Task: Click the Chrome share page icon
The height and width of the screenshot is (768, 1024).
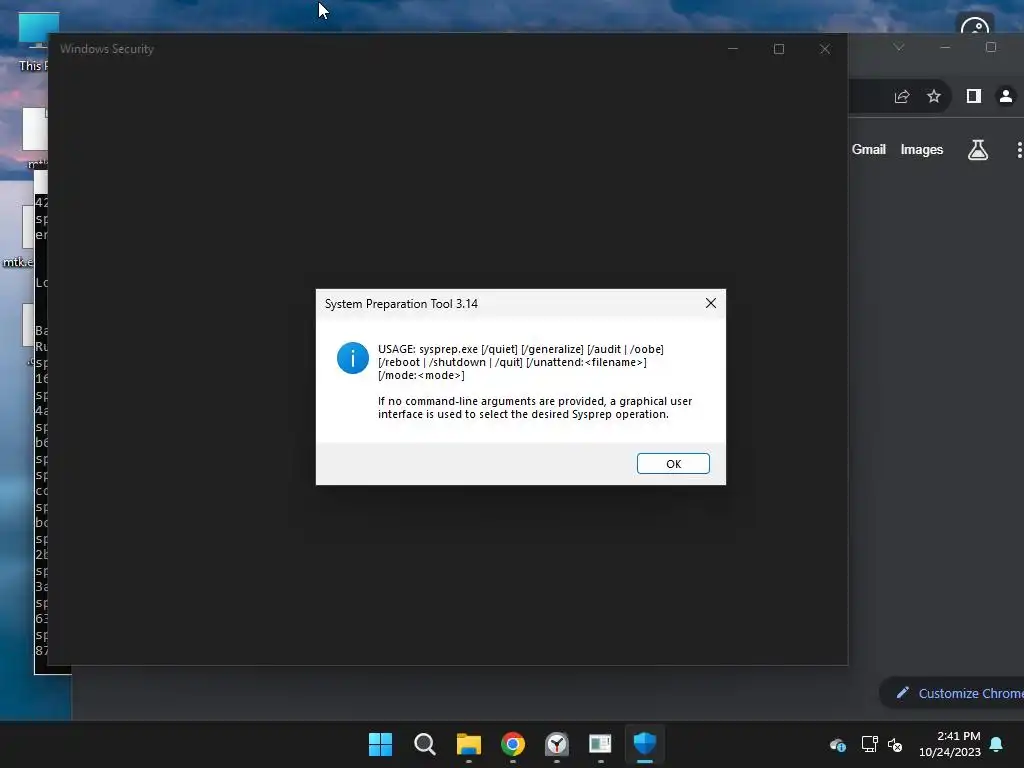Action: click(902, 97)
